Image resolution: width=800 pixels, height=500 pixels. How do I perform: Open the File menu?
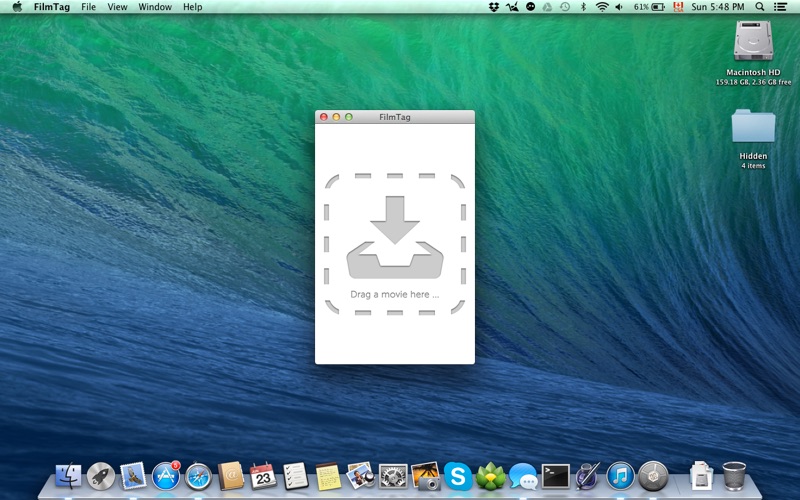pos(88,7)
